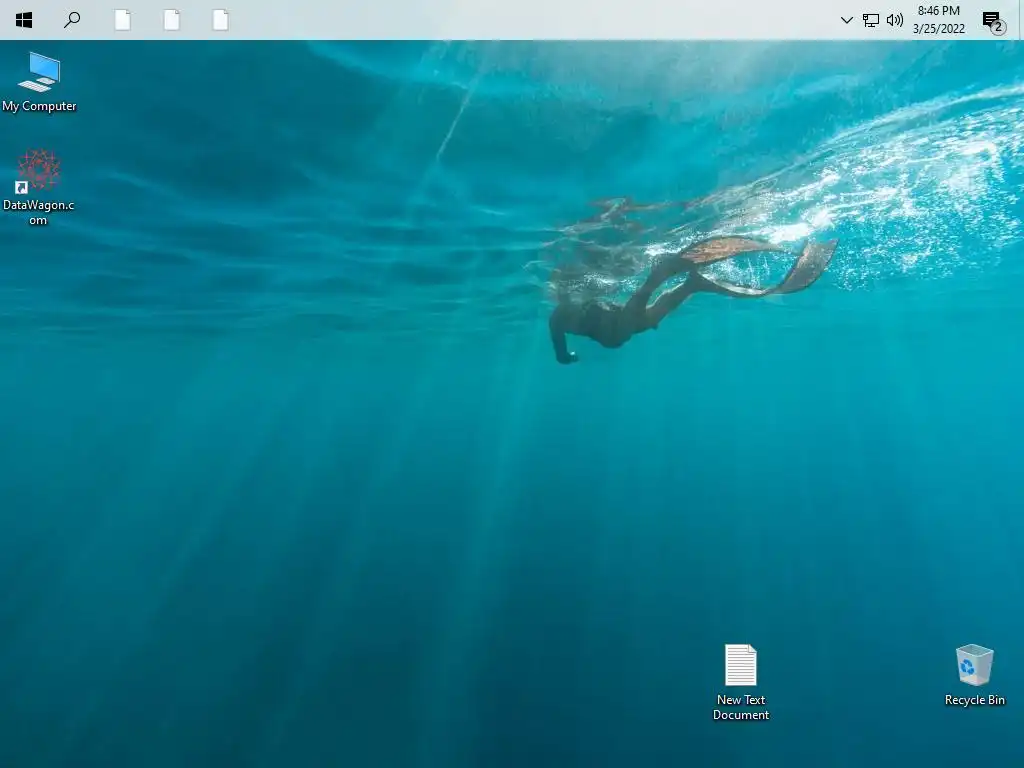Select the DataWagon.com shortcut icon
This screenshot has width=1024, height=768.
tap(39, 187)
